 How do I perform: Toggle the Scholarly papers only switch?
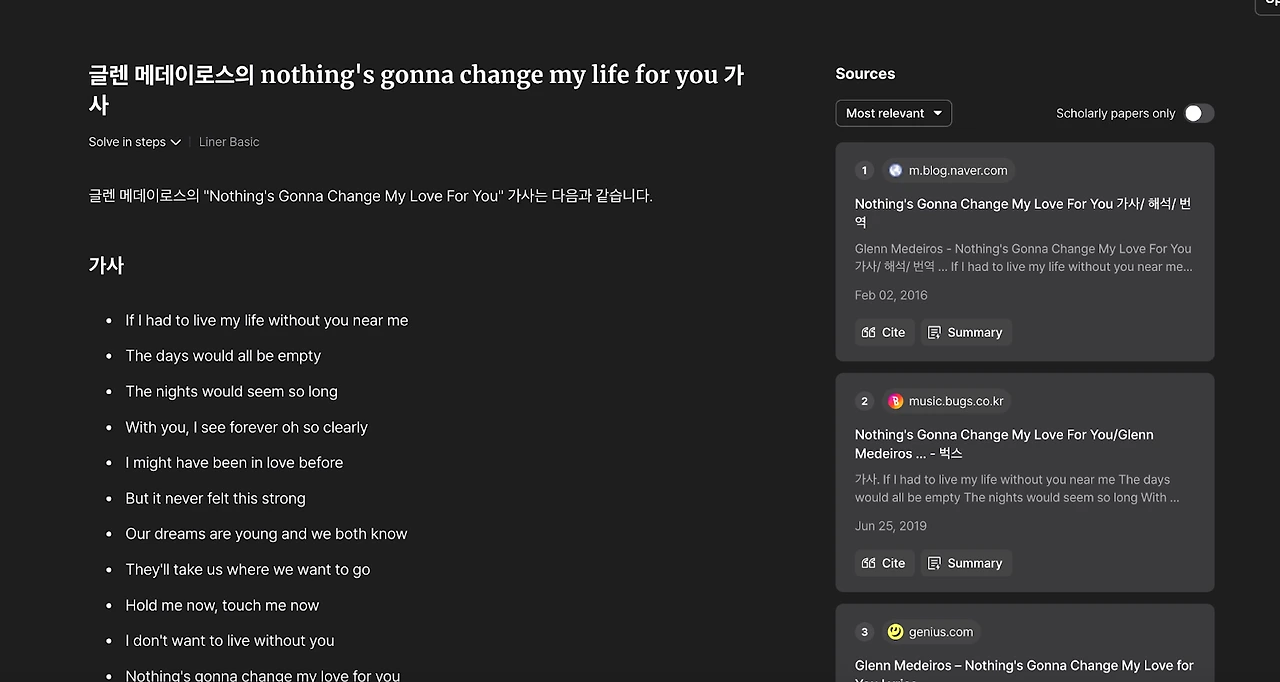click(1199, 113)
